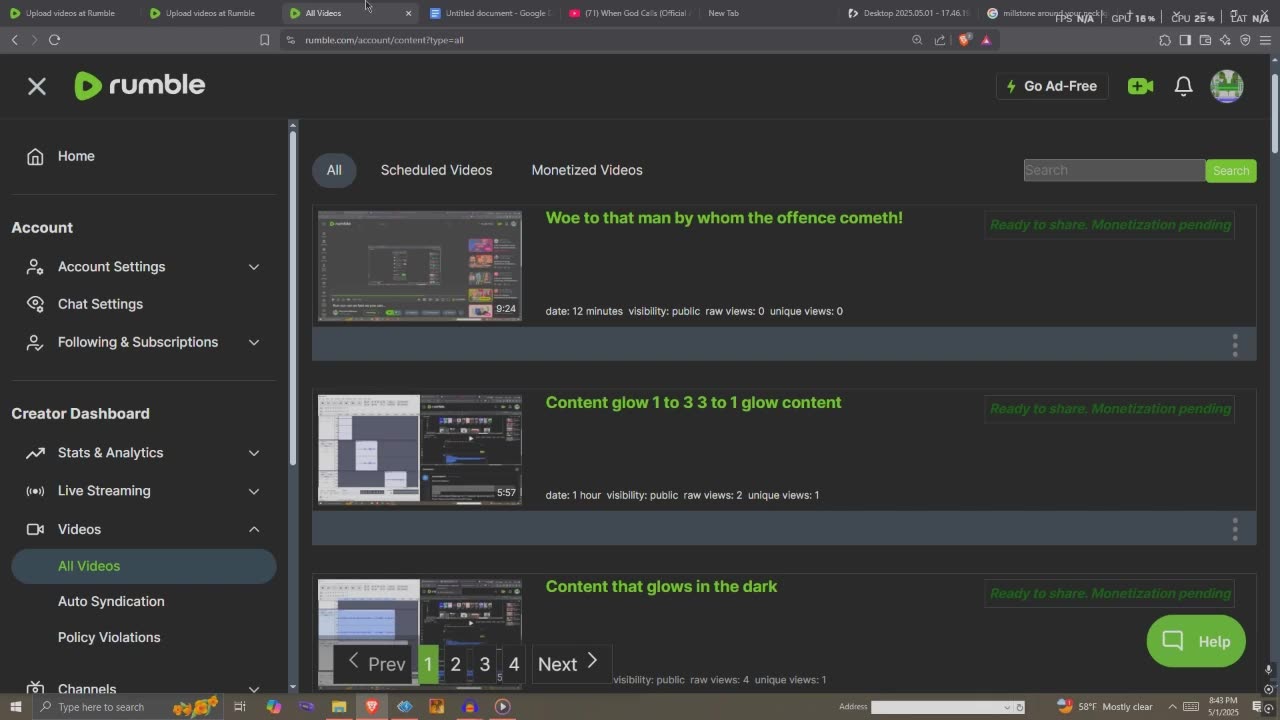The image size is (1280, 720).
Task: Switch to the 'When God Calls' YouTube tab
Action: [x=628, y=13]
